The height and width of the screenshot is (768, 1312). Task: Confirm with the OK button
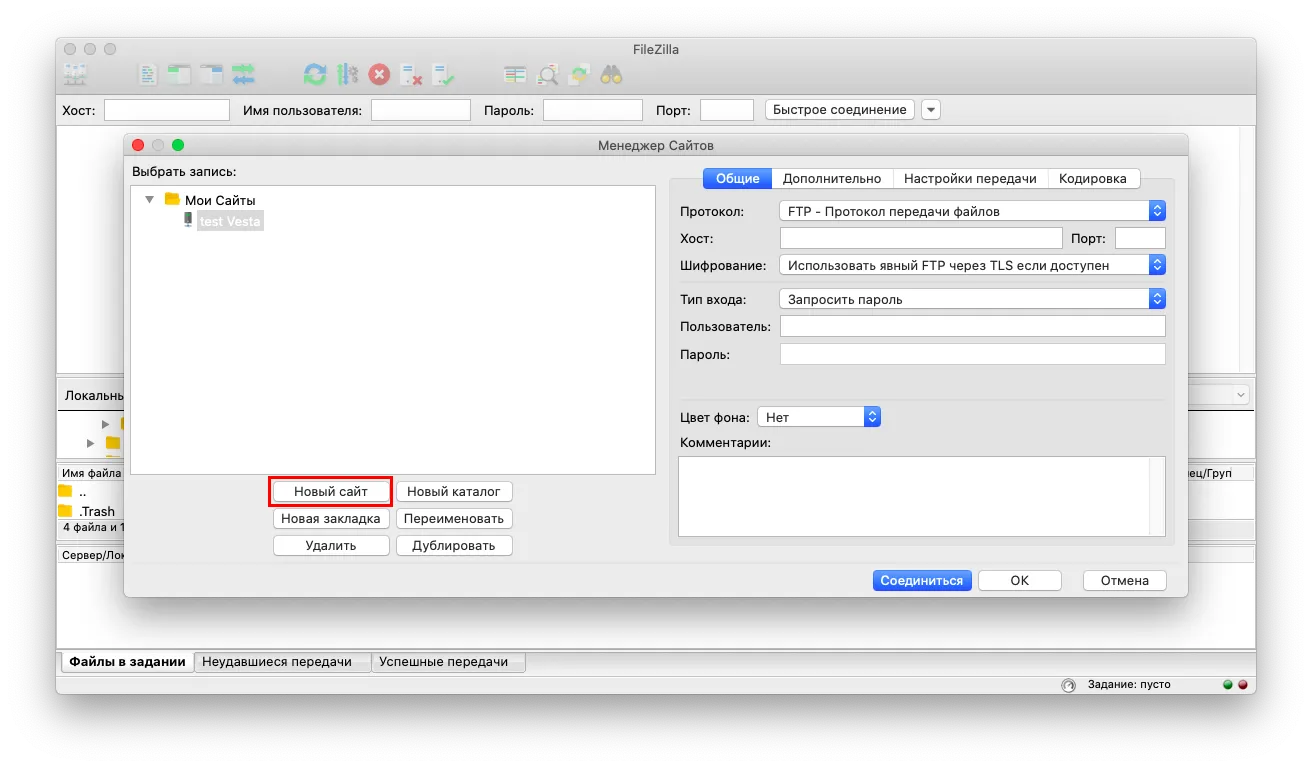pyautogui.click(x=1019, y=580)
